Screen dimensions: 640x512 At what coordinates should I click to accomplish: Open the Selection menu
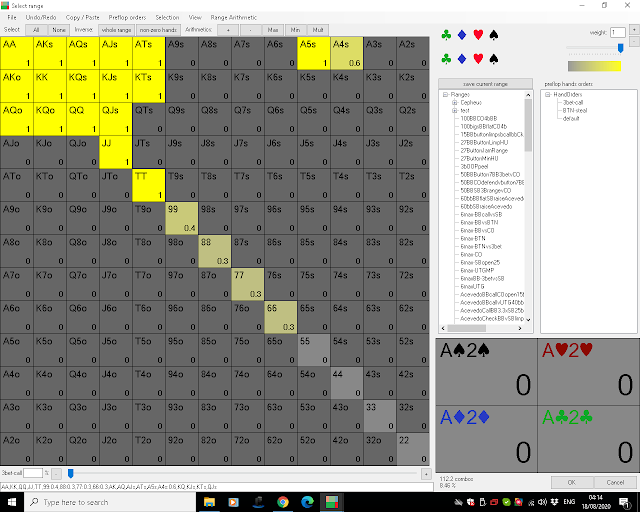[167, 18]
